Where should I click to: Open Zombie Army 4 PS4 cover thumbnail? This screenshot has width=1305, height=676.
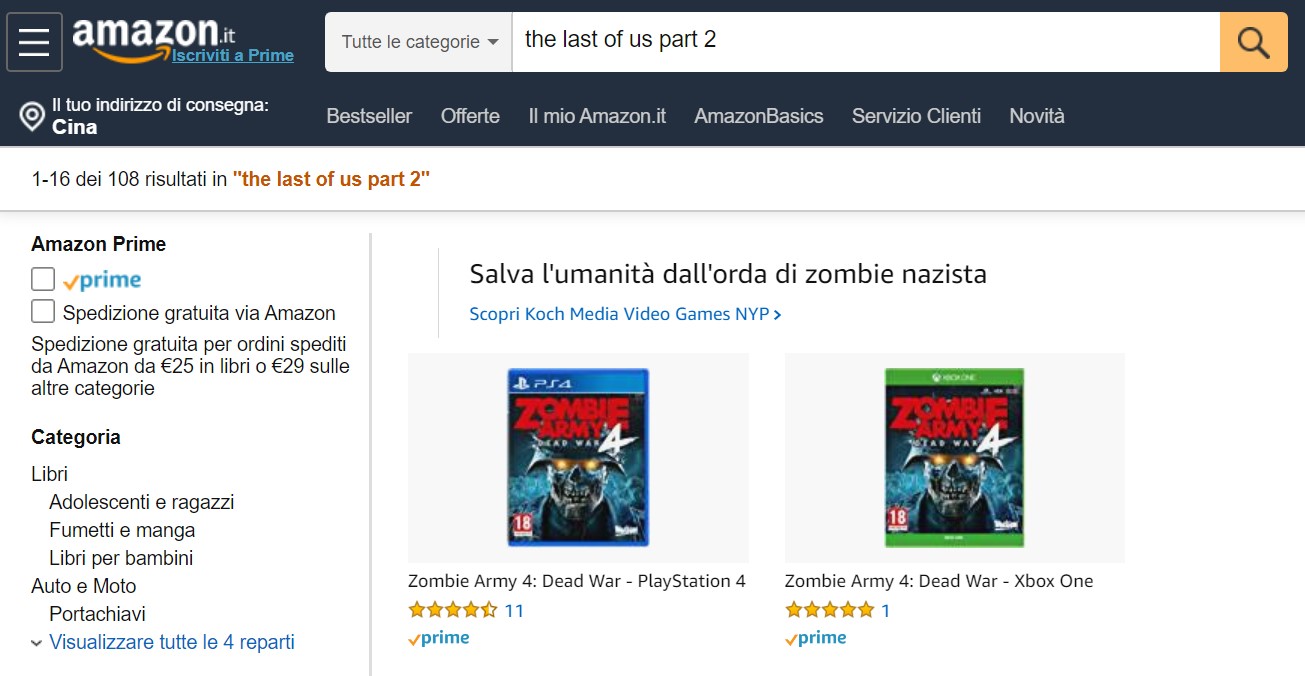578,457
